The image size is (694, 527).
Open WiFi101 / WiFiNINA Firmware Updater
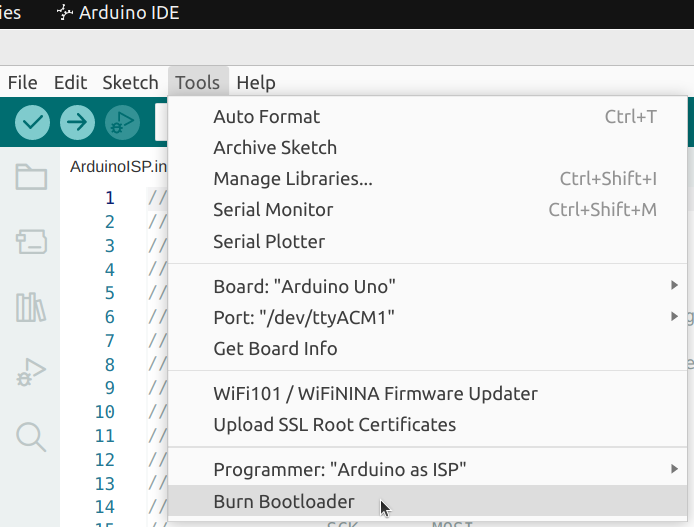[x=428, y=394]
